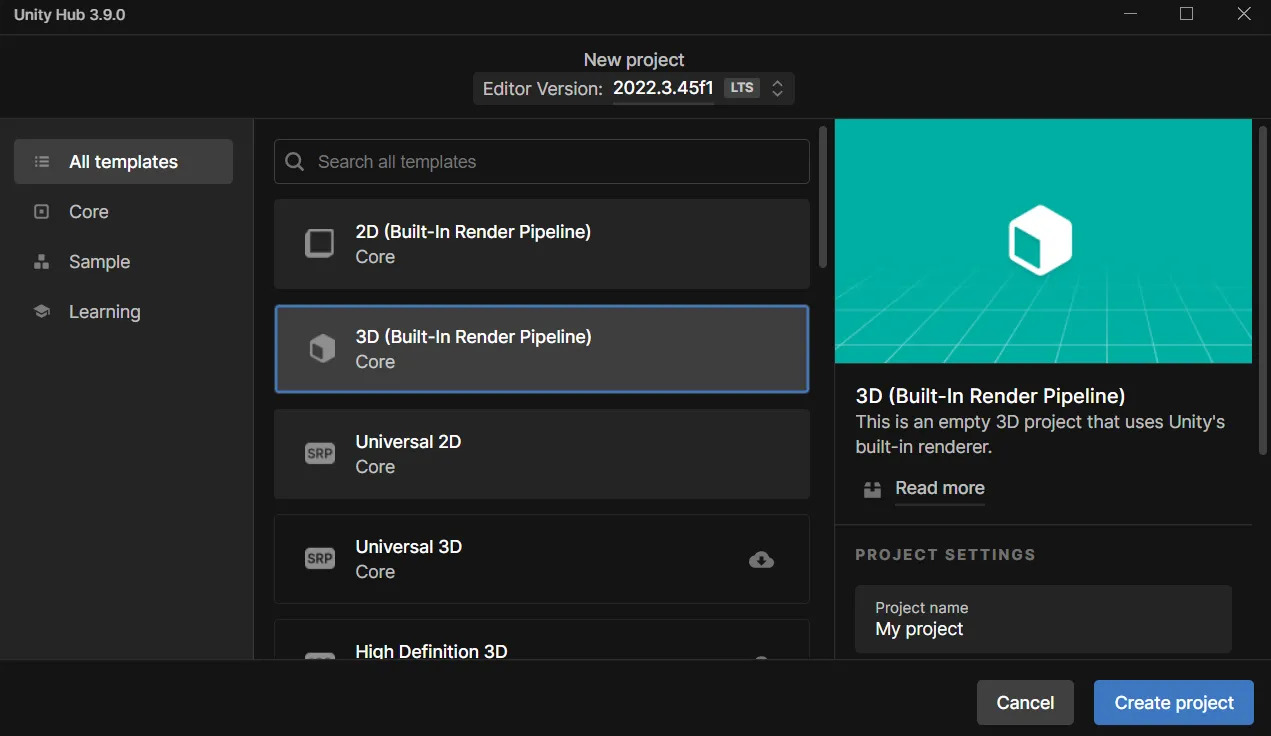The image size is (1271, 736).
Task: Click the Core category icon in sidebar
Action: pos(41,212)
